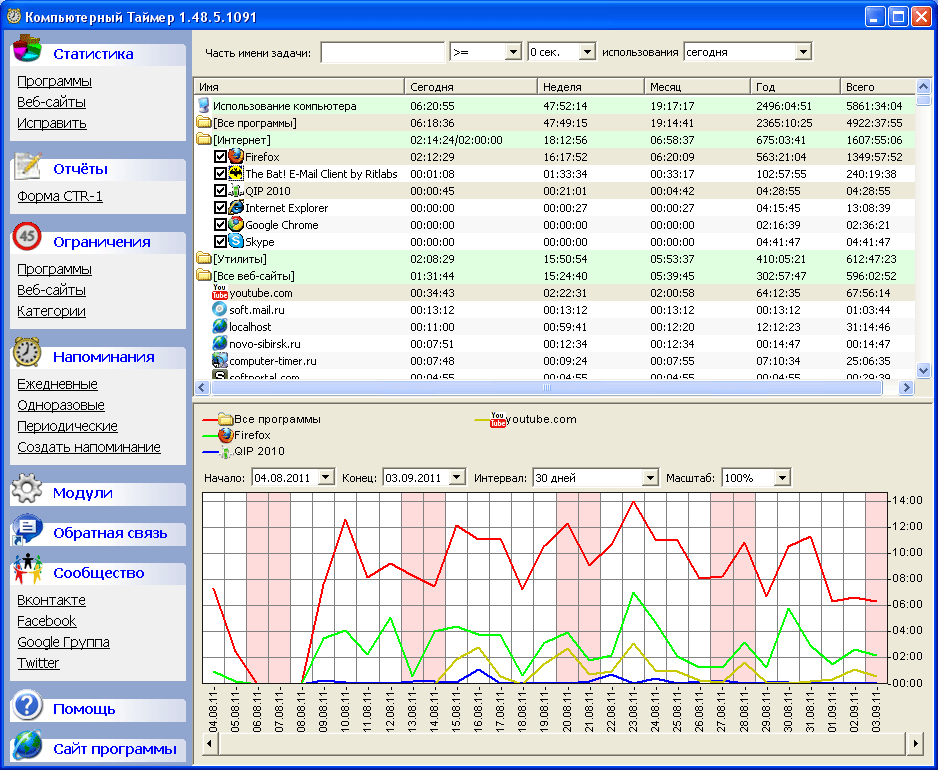Image resolution: width=938 pixels, height=770 pixels.
Task: Uncheck the Firefox checkbox in list
Action: [x=221, y=157]
